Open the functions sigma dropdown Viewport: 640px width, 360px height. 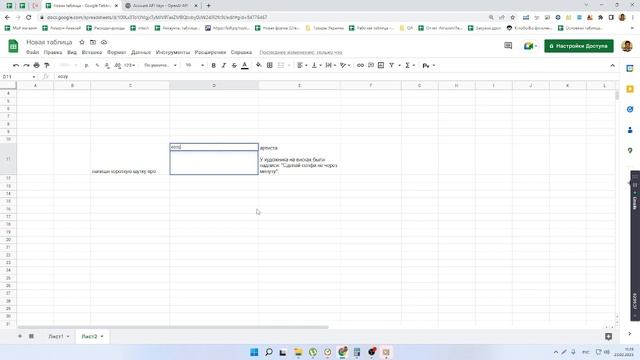(409, 65)
